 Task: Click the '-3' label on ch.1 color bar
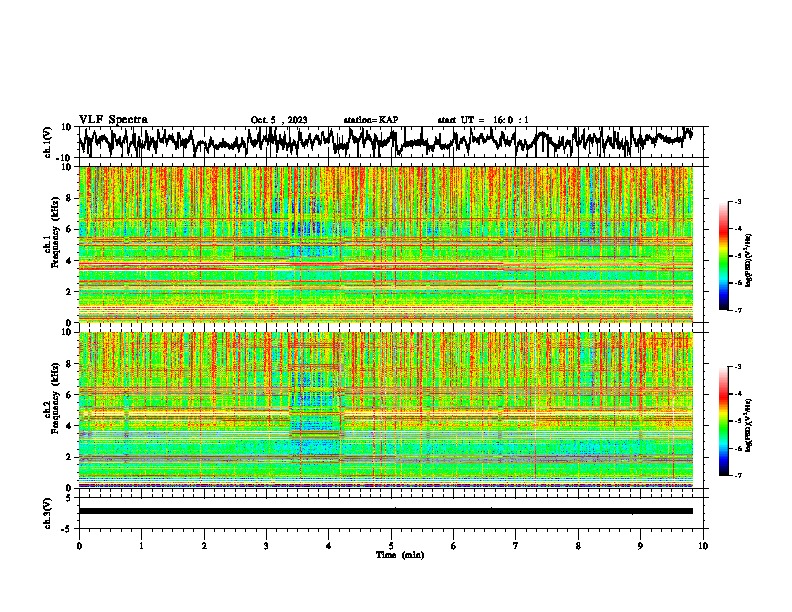coord(737,202)
